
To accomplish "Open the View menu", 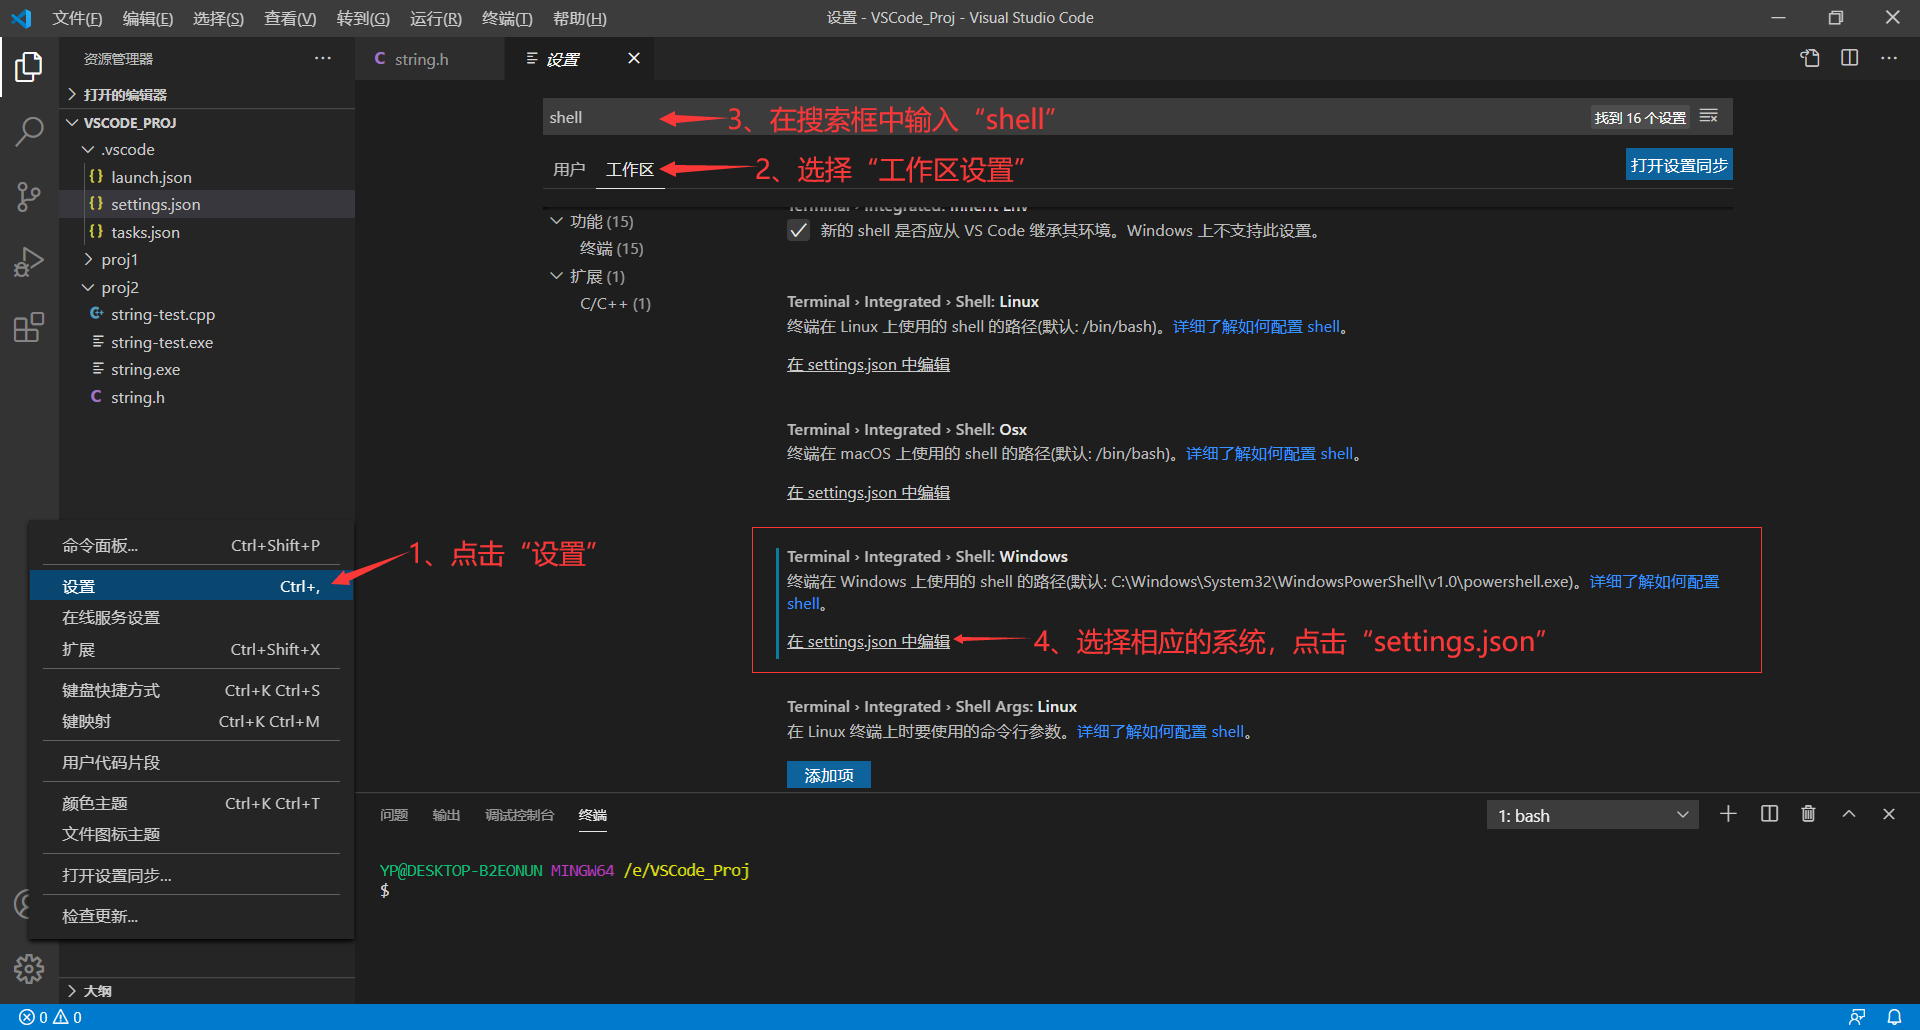I will [x=290, y=18].
